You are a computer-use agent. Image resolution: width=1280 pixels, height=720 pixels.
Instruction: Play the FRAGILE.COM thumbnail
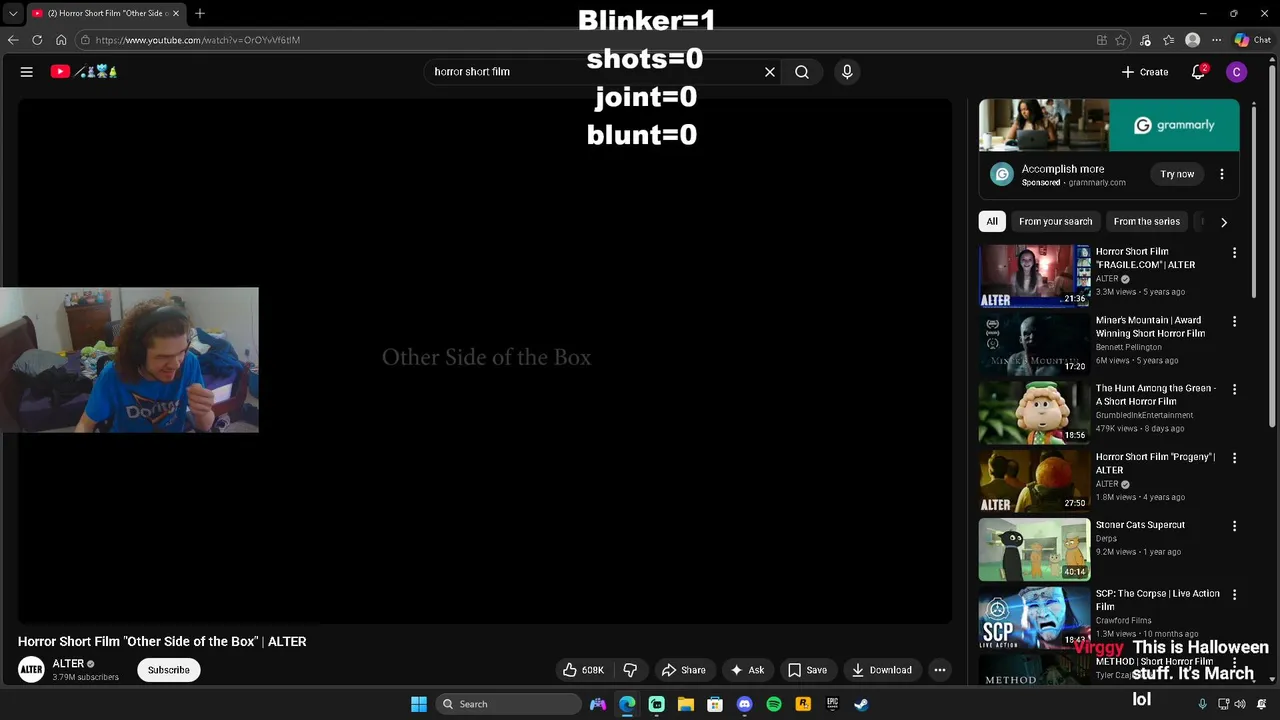[x=1034, y=276]
